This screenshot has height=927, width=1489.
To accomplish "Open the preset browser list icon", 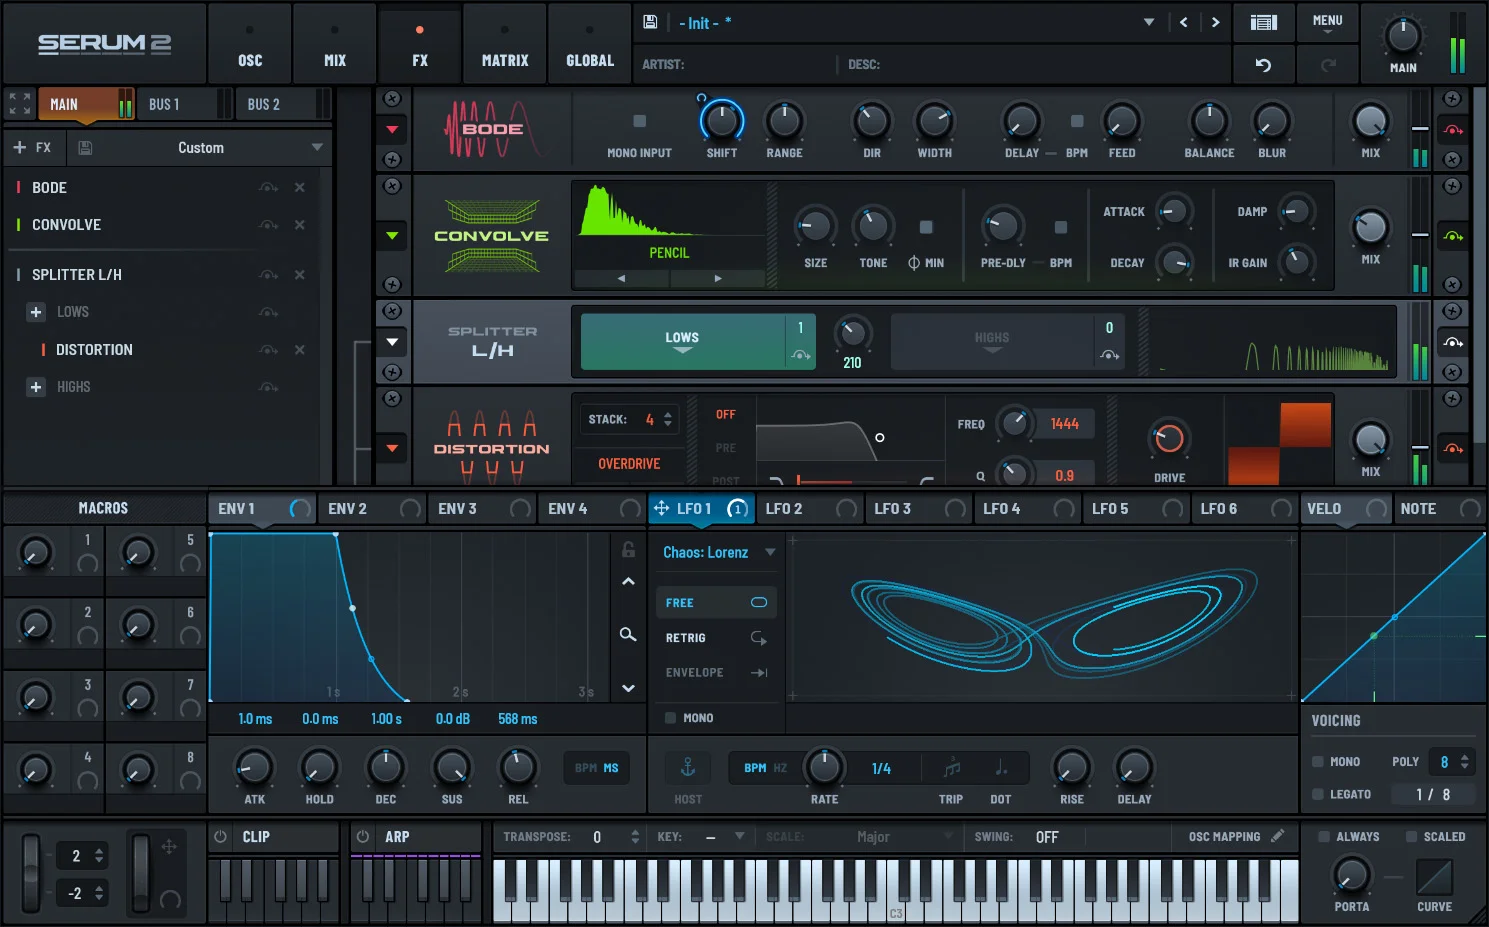I will 1264,23.
